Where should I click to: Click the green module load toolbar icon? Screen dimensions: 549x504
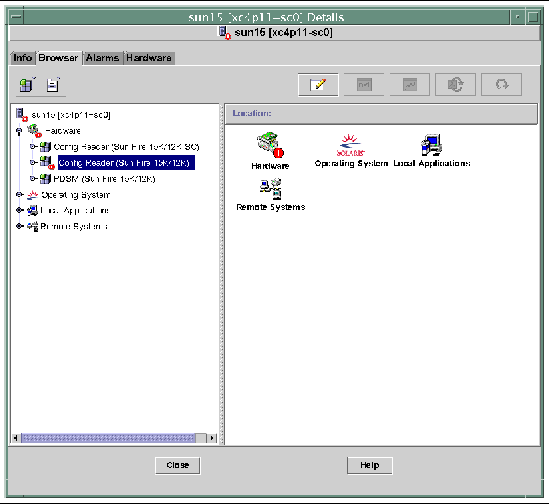coord(27,85)
